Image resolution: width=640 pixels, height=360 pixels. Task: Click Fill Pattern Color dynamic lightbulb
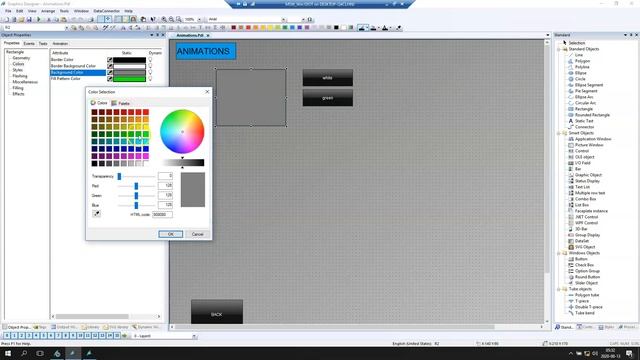[150, 79]
